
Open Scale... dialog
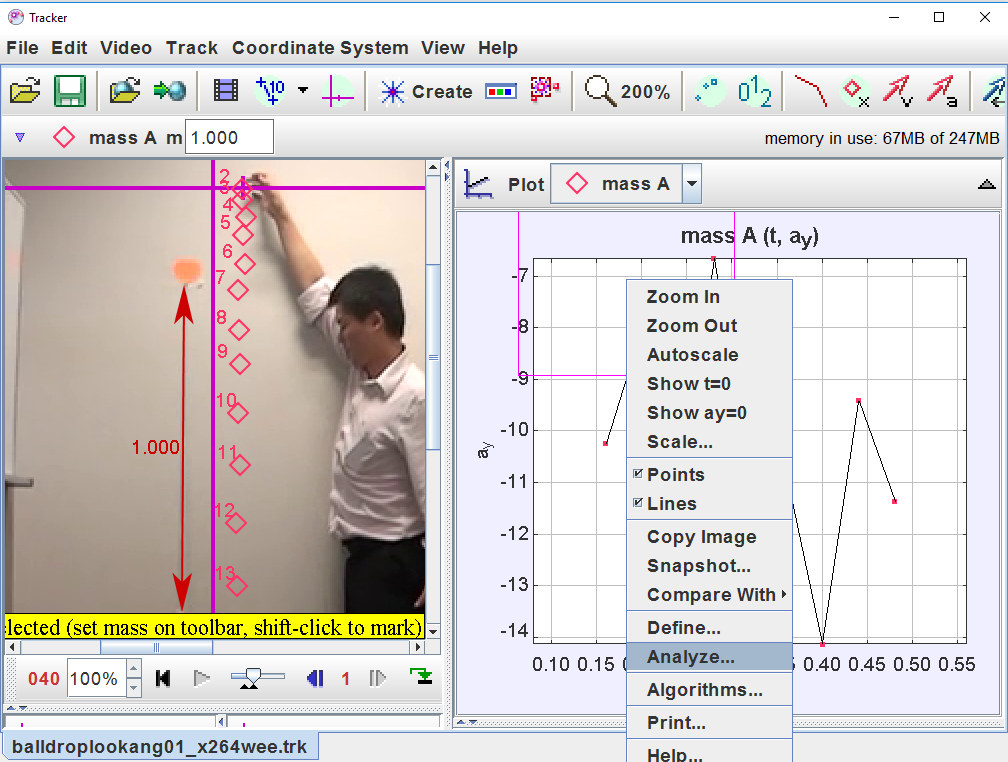pos(709,442)
